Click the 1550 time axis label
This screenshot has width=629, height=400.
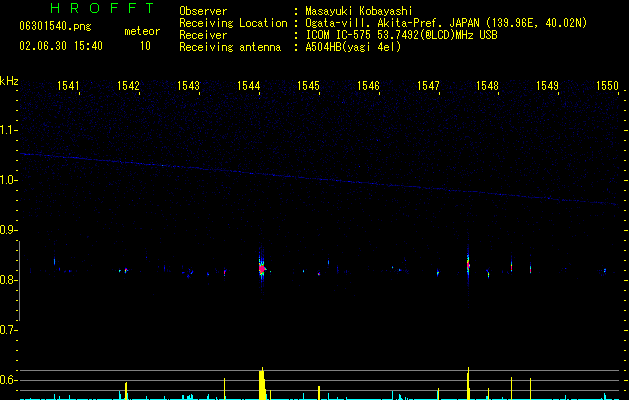coord(607,86)
